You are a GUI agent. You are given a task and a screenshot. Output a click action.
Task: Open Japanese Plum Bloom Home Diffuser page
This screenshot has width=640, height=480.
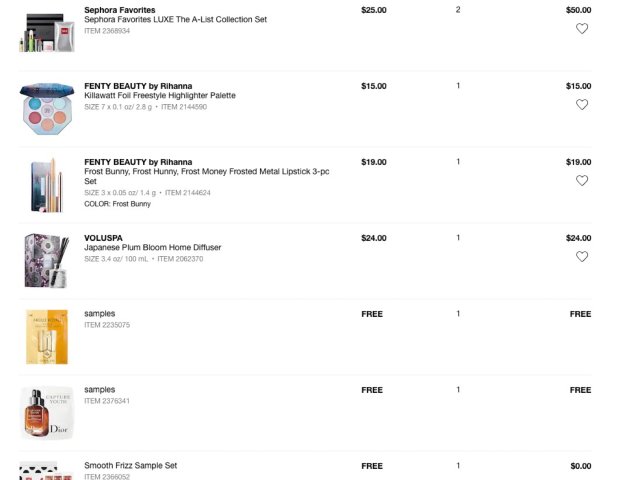point(152,248)
